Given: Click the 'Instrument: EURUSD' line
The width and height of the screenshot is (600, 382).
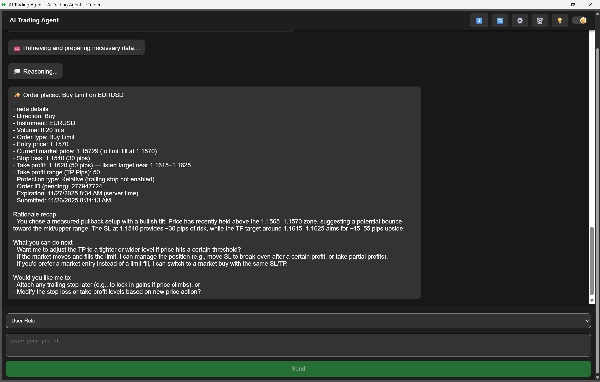Looking at the screenshot, I should (44, 123).
